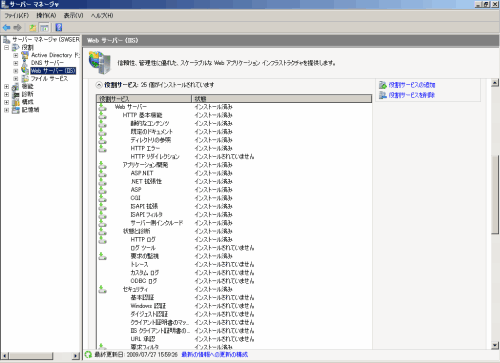Click installed icon beside 要求の監視 row

pyautogui.click(x=103, y=256)
